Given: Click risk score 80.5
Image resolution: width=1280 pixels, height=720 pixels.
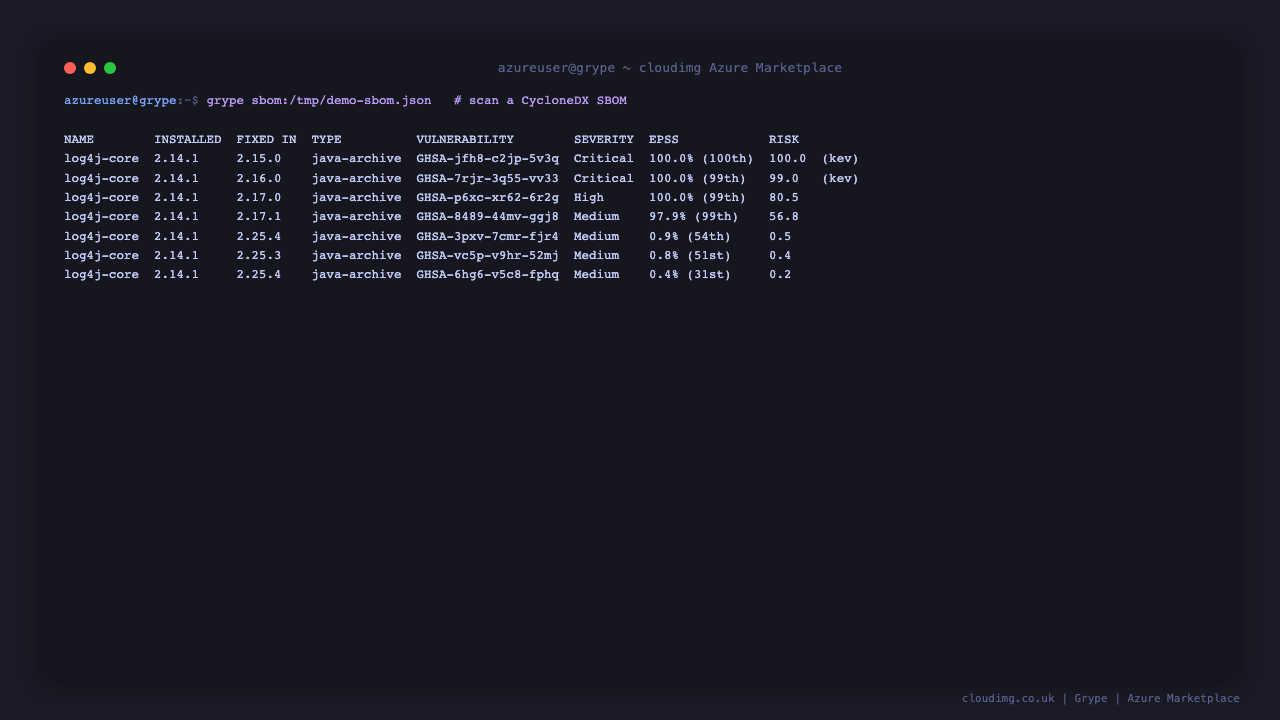Looking at the screenshot, I should pos(784,198).
